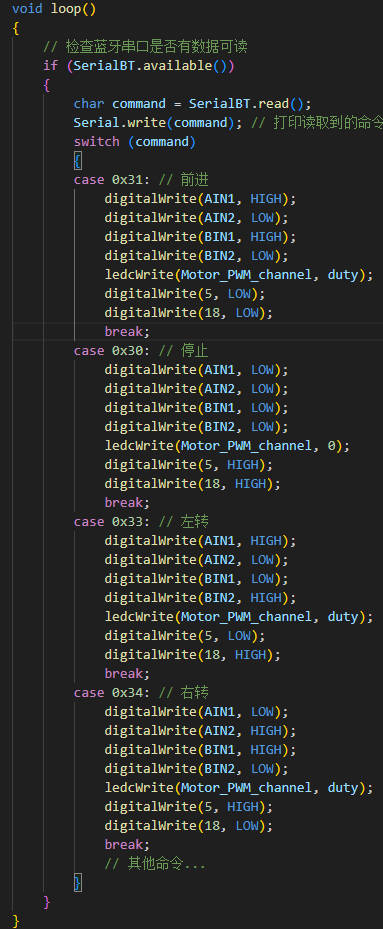Image resolution: width=383 pixels, height=929 pixels.
Task: Click the '// 检查蓝牙串口是否有数据可读' comment
Action: point(145,47)
